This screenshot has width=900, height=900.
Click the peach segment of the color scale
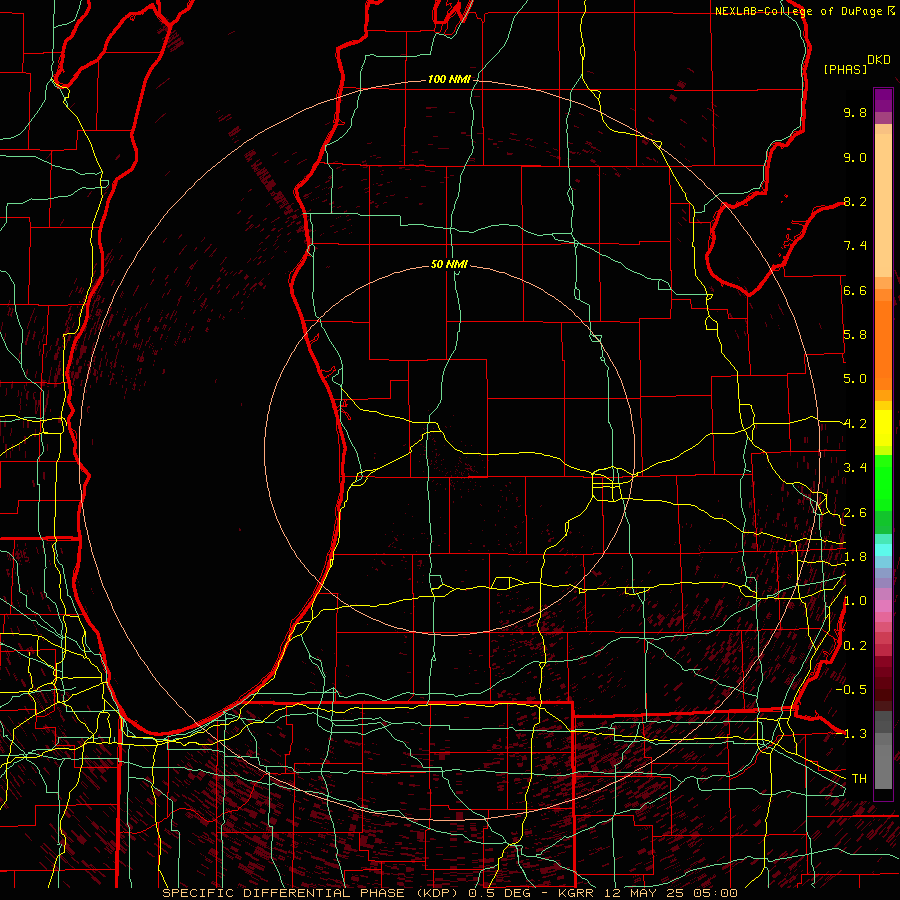(883, 205)
